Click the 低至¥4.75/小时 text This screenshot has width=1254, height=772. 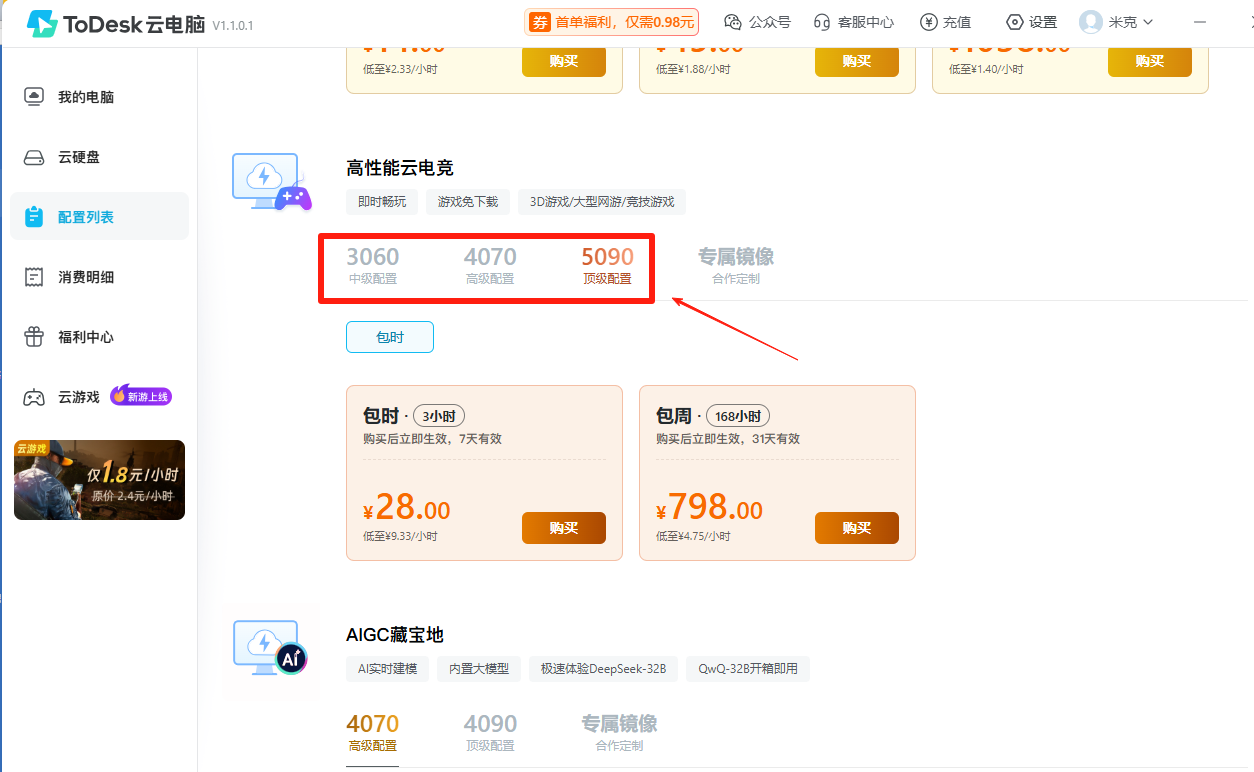coord(693,536)
